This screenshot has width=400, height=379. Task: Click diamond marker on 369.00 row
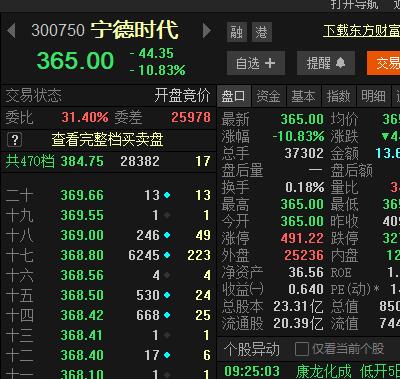pos(167,235)
